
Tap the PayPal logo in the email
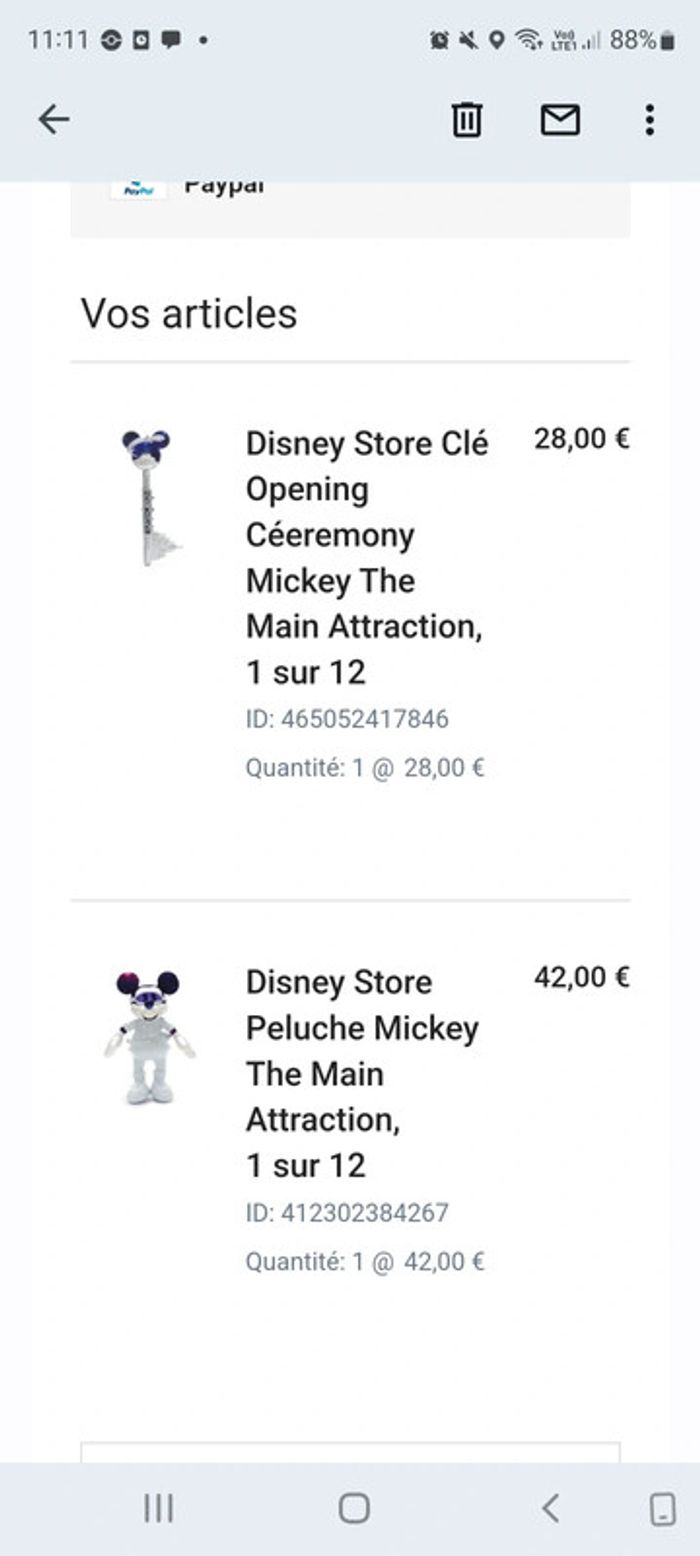138,186
